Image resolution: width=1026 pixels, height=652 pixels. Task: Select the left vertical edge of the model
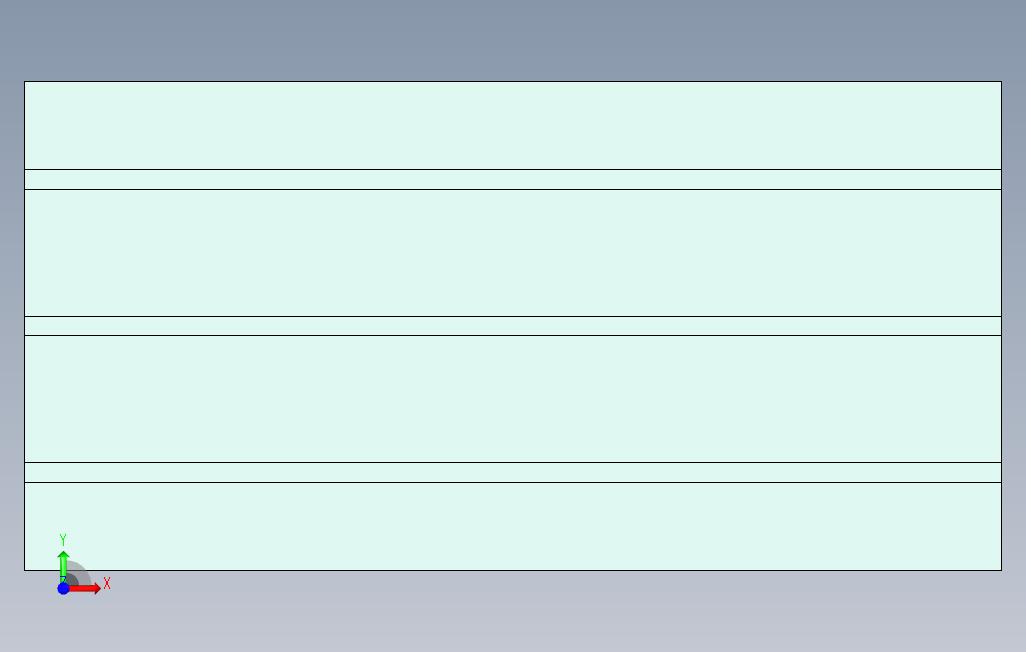click(x=24, y=326)
